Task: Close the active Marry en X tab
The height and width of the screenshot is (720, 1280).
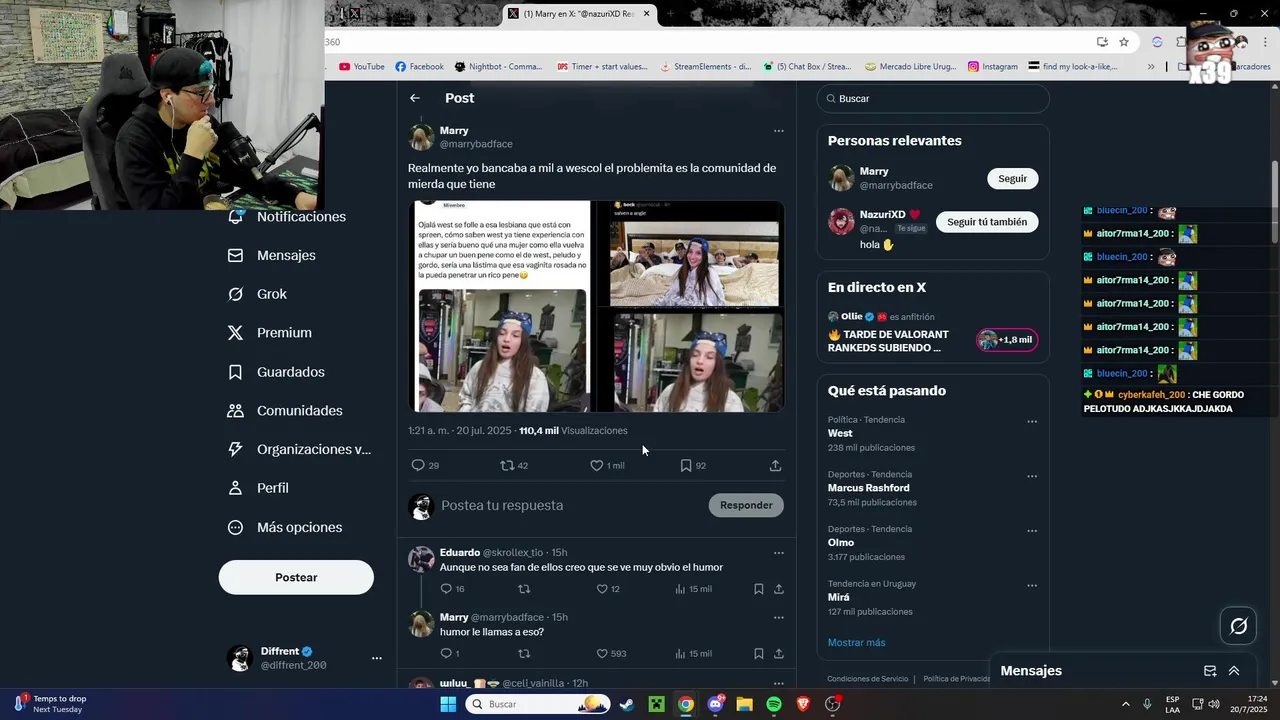Action: pos(646,13)
